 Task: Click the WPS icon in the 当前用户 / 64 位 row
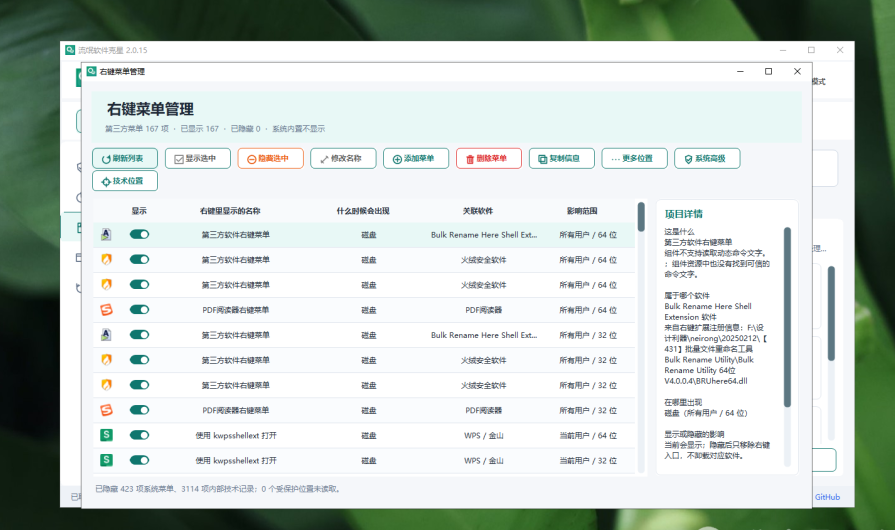[x=106, y=435]
